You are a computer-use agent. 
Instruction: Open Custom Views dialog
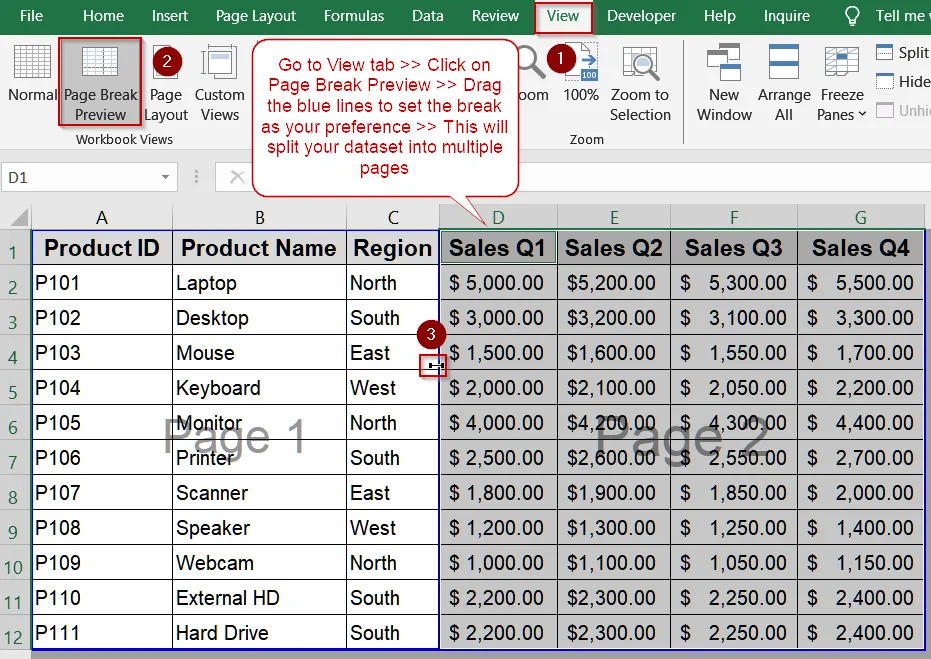coord(219,83)
